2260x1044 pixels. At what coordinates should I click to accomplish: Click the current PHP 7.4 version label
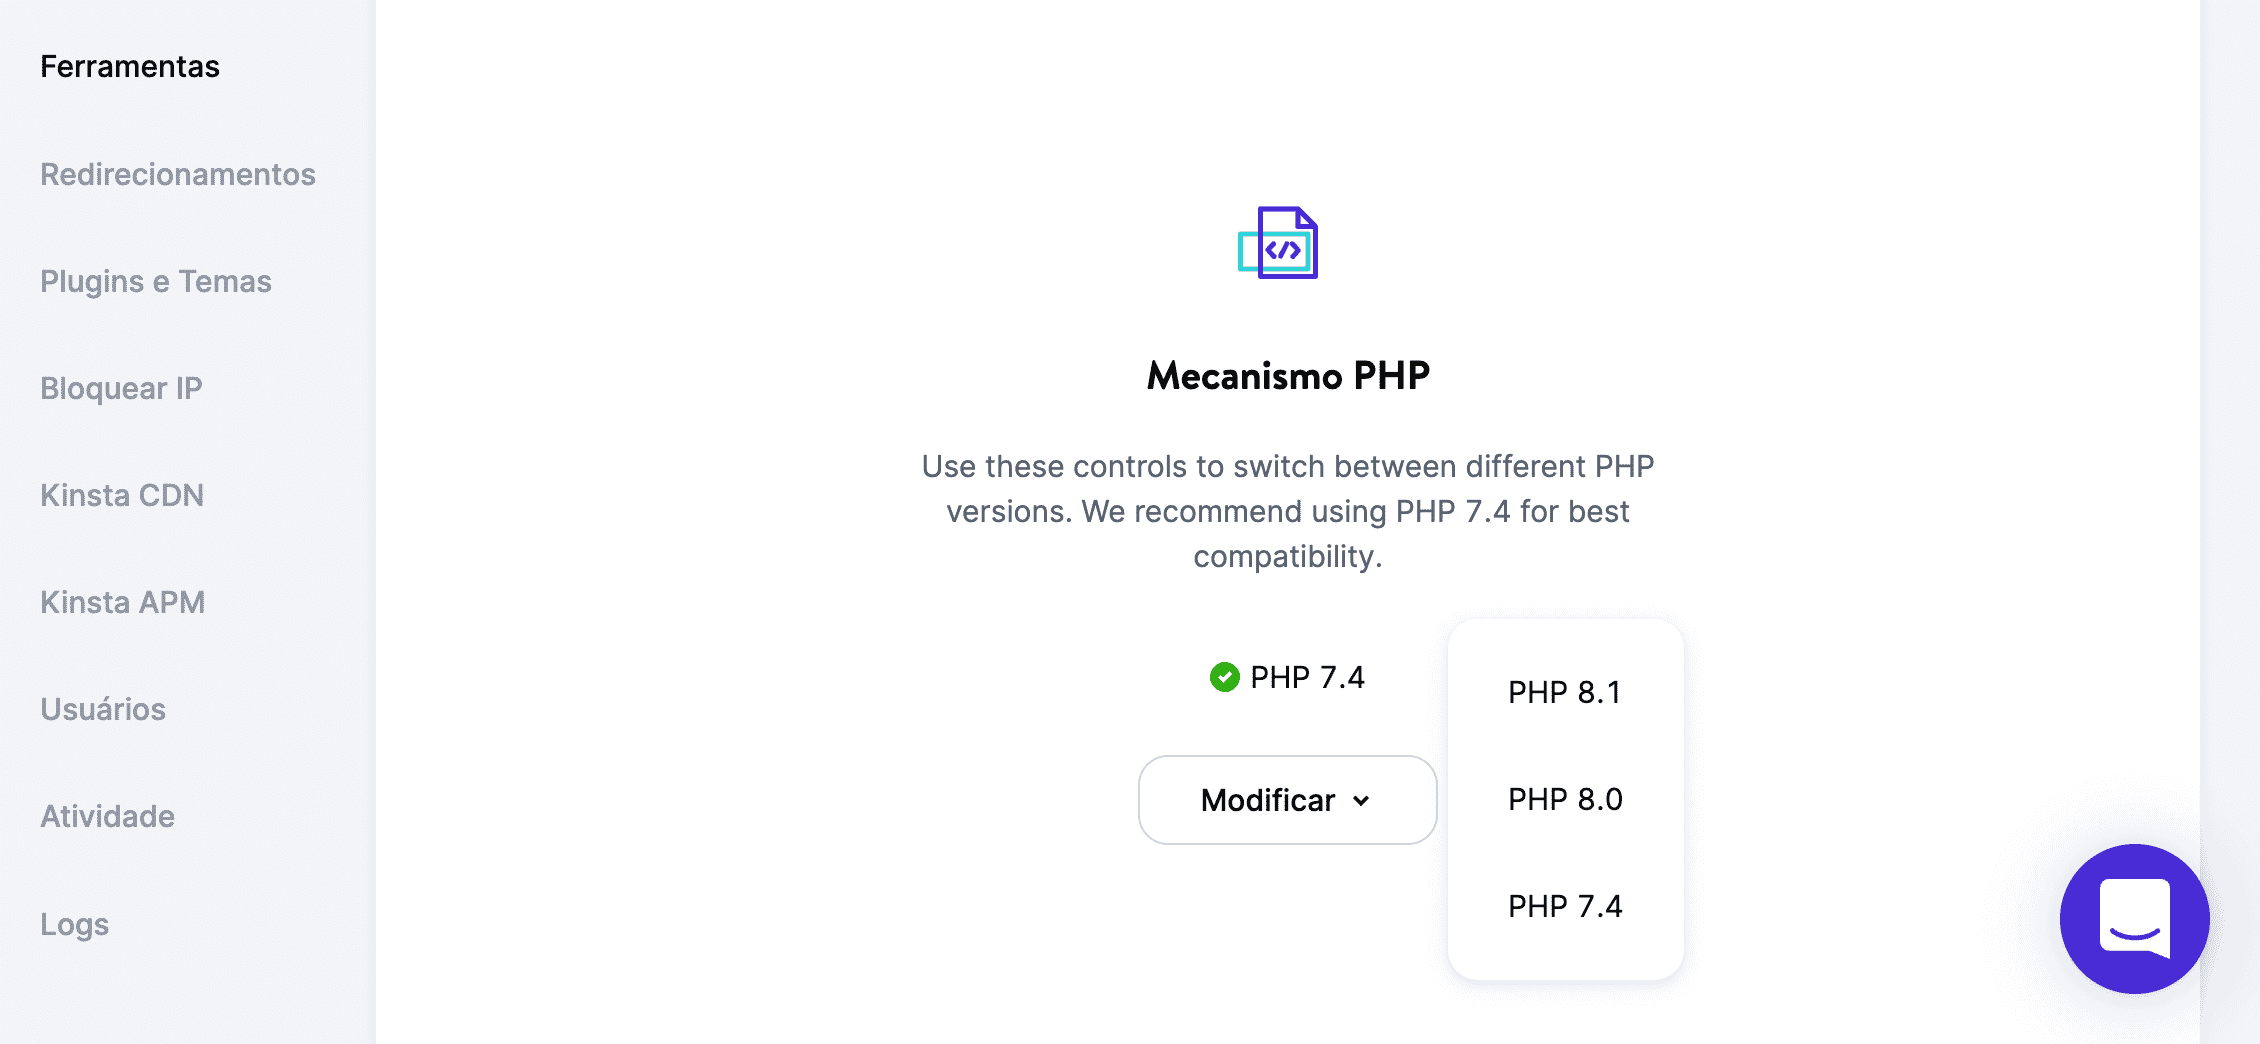point(1306,677)
